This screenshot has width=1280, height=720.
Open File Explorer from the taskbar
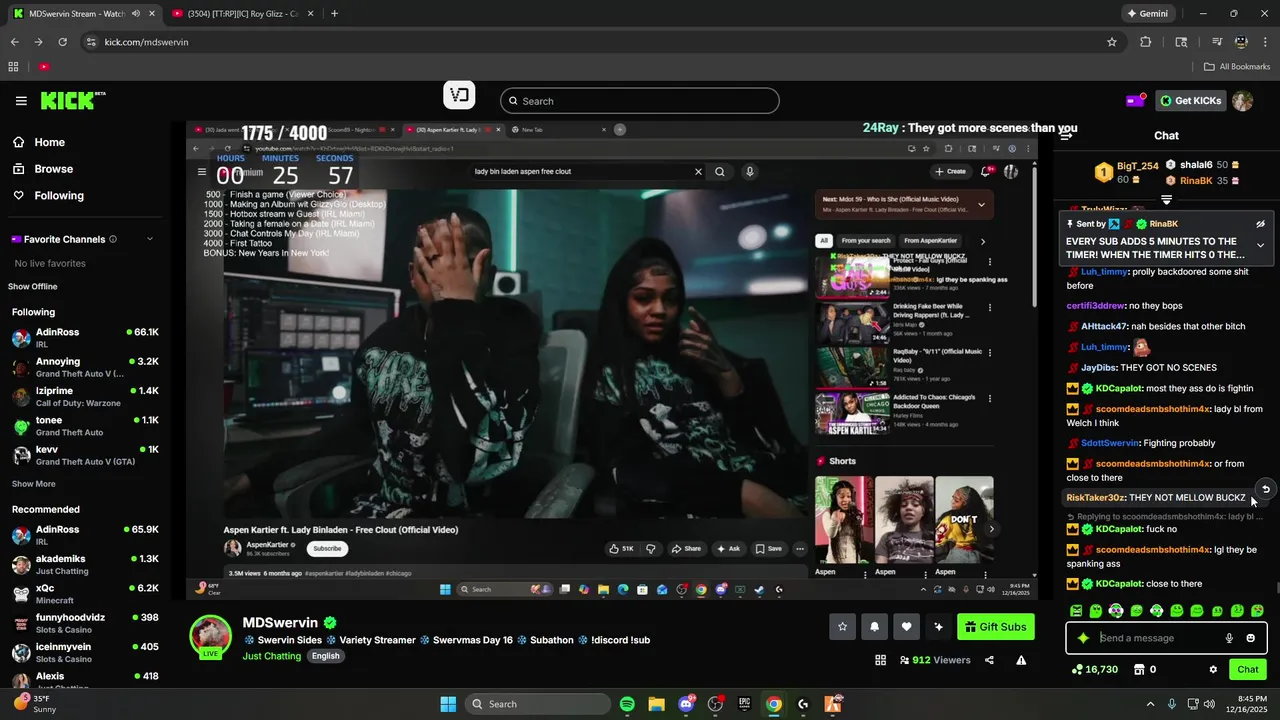(x=656, y=704)
